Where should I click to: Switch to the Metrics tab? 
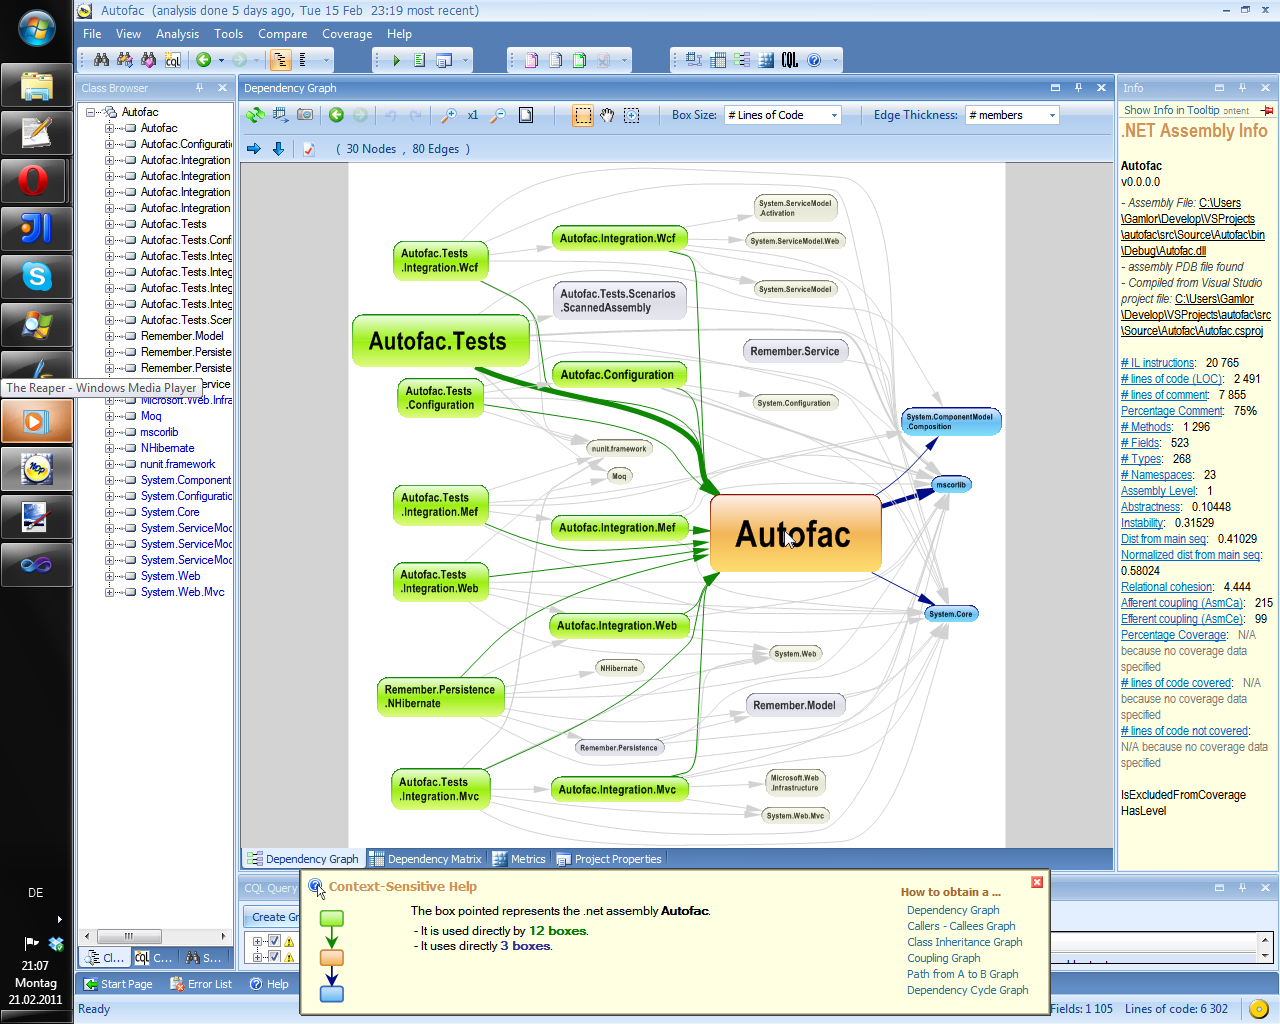tap(519, 859)
